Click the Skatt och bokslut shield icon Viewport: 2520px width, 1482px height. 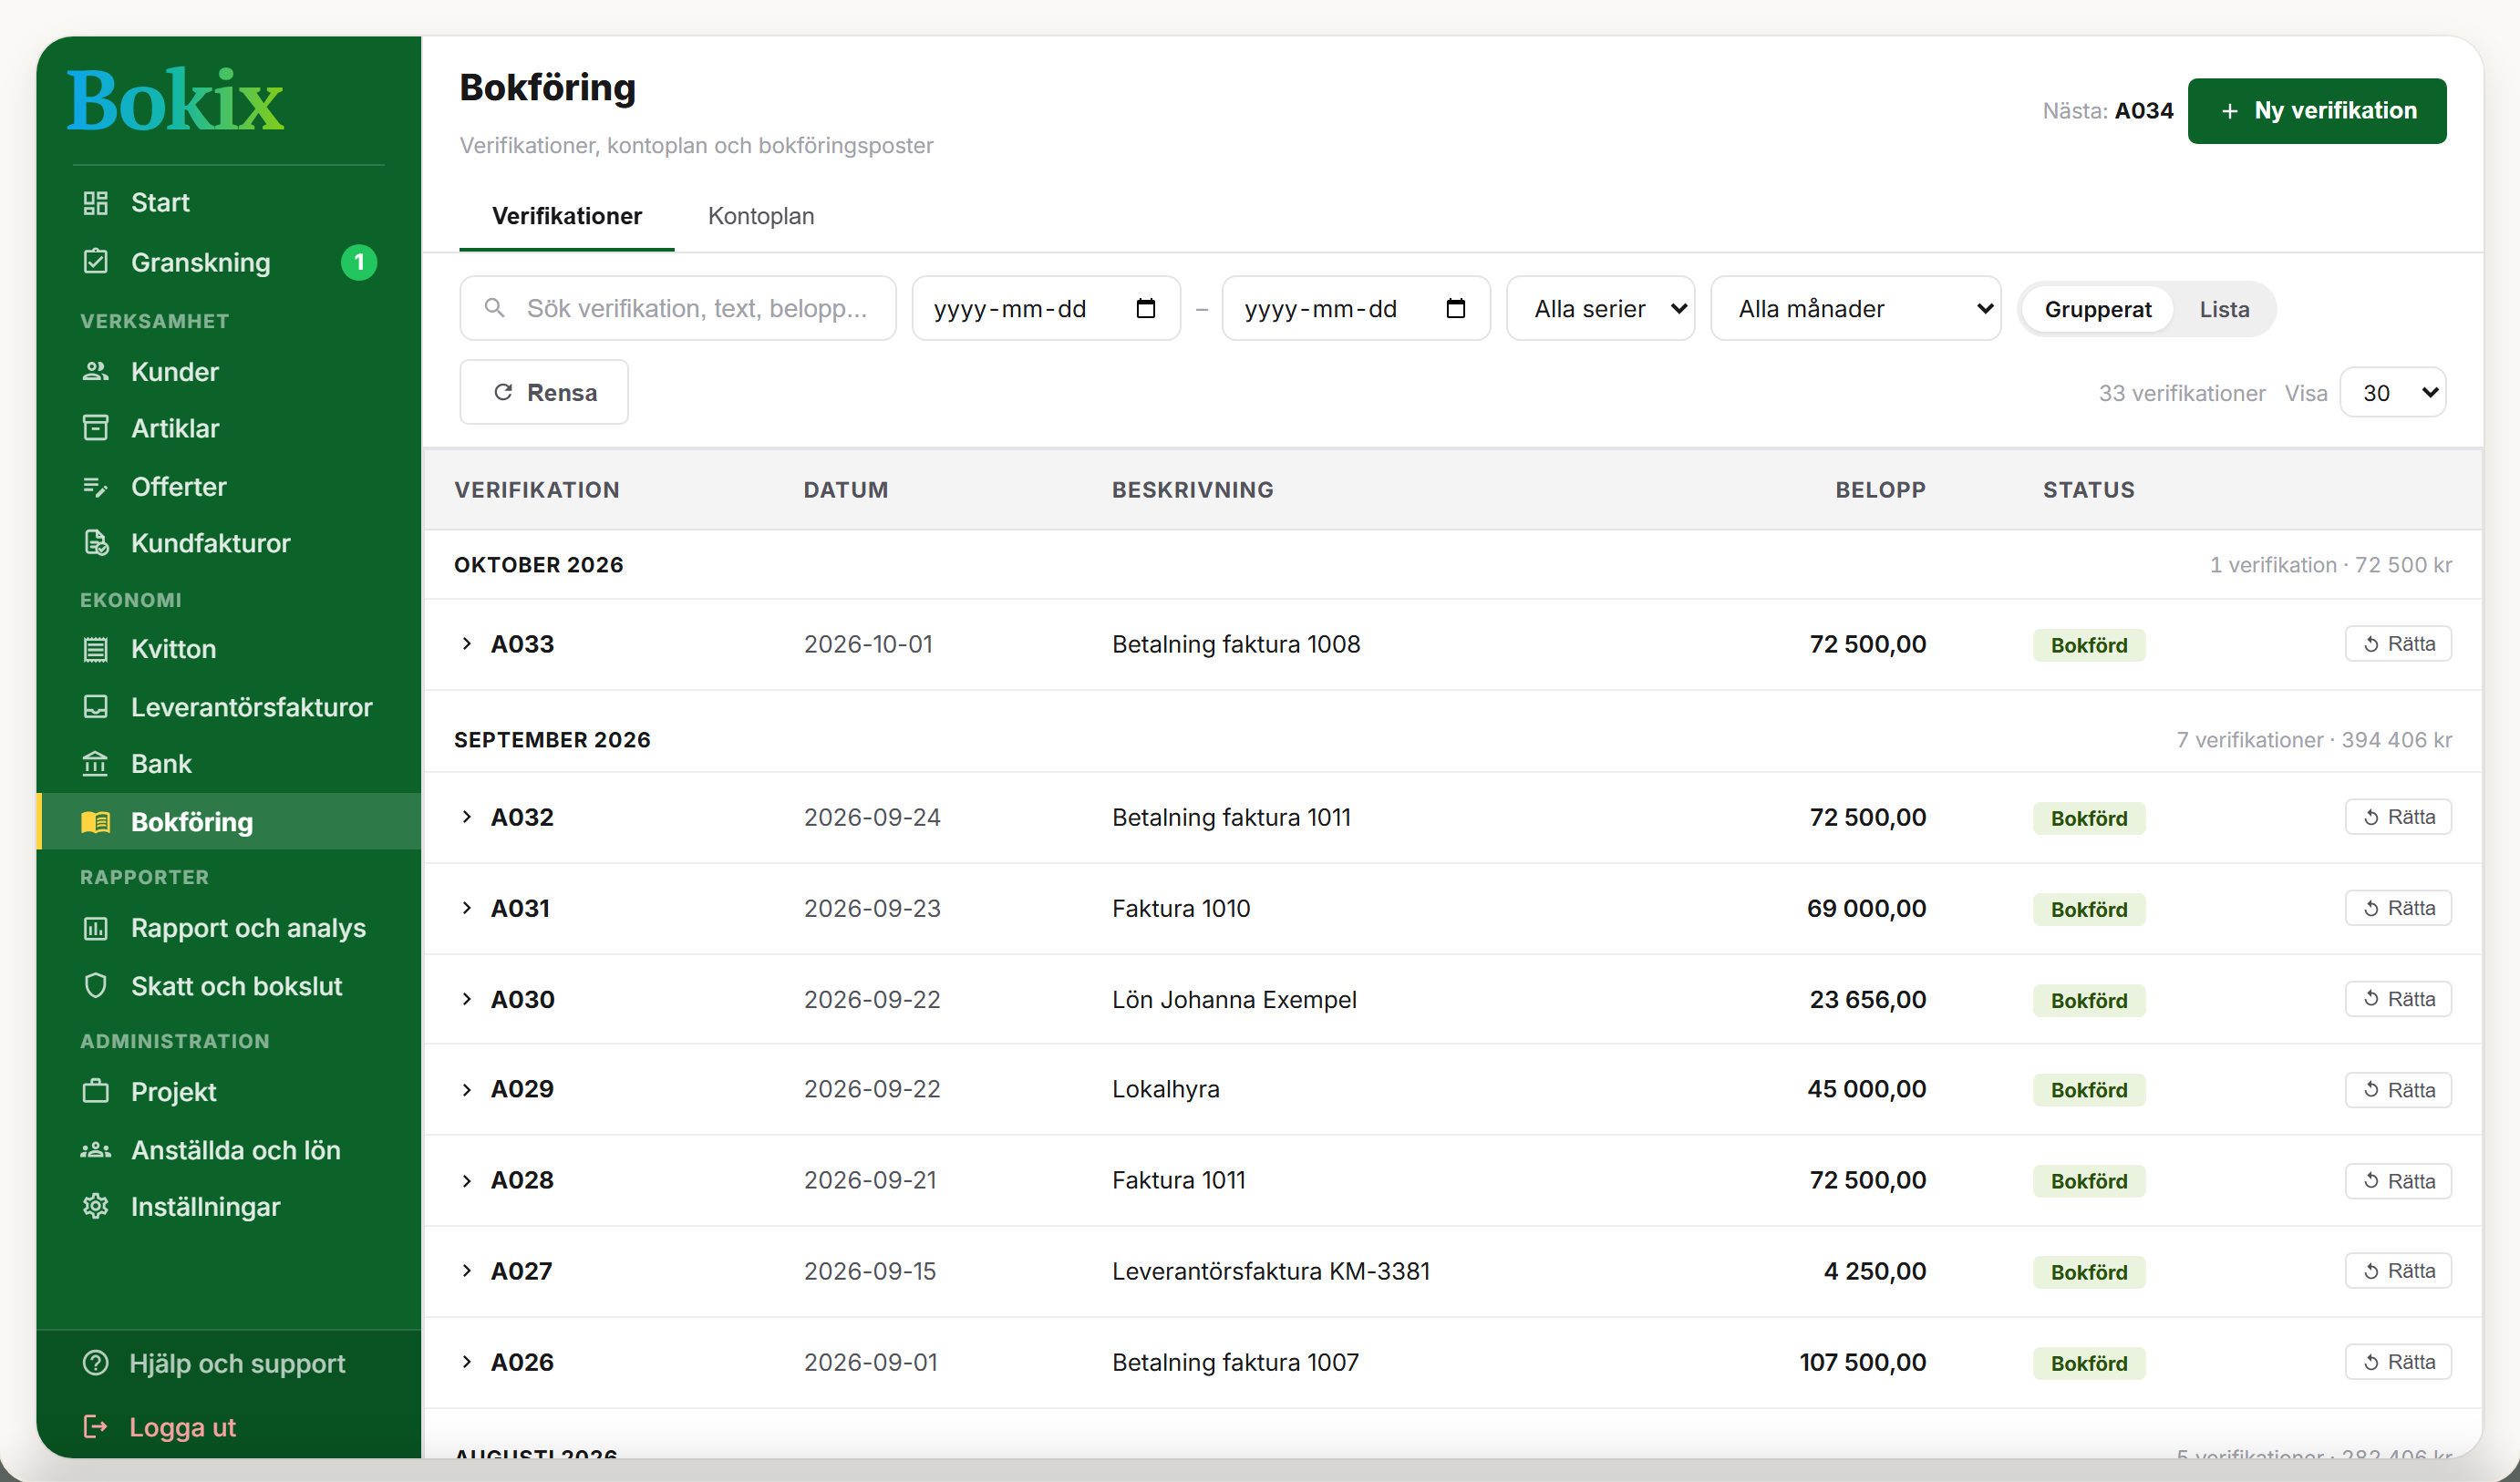click(x=95, y=986)
